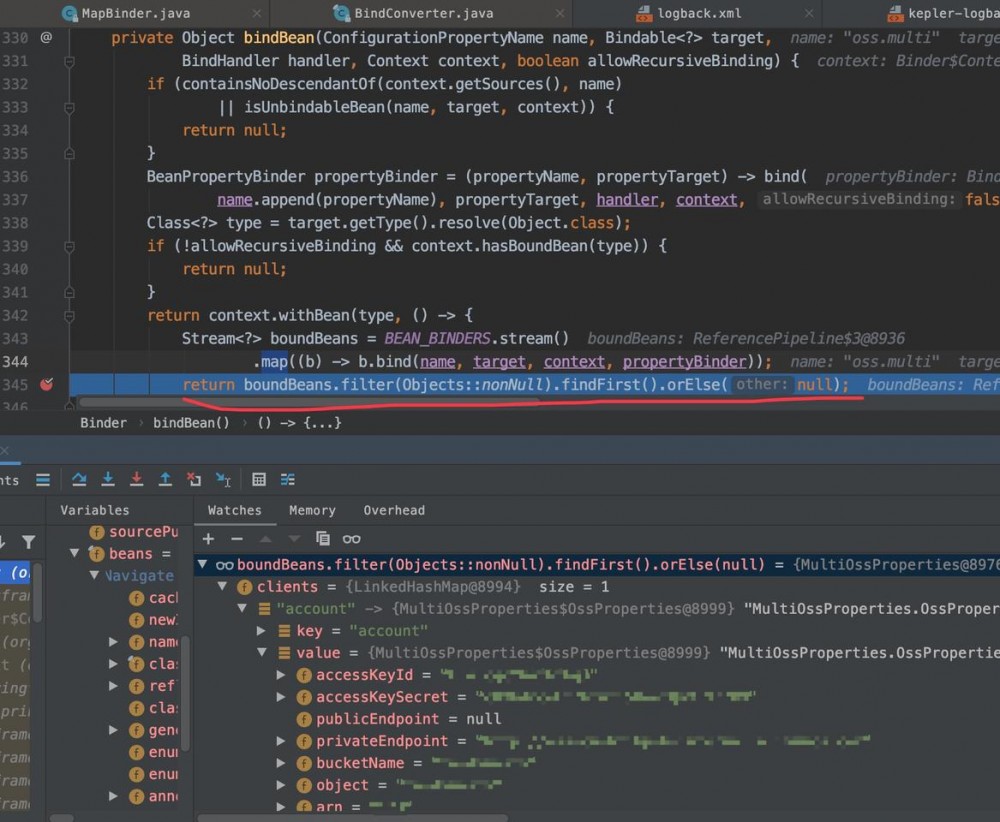Click the () -> {...} breadcrumb

[299, 423]
